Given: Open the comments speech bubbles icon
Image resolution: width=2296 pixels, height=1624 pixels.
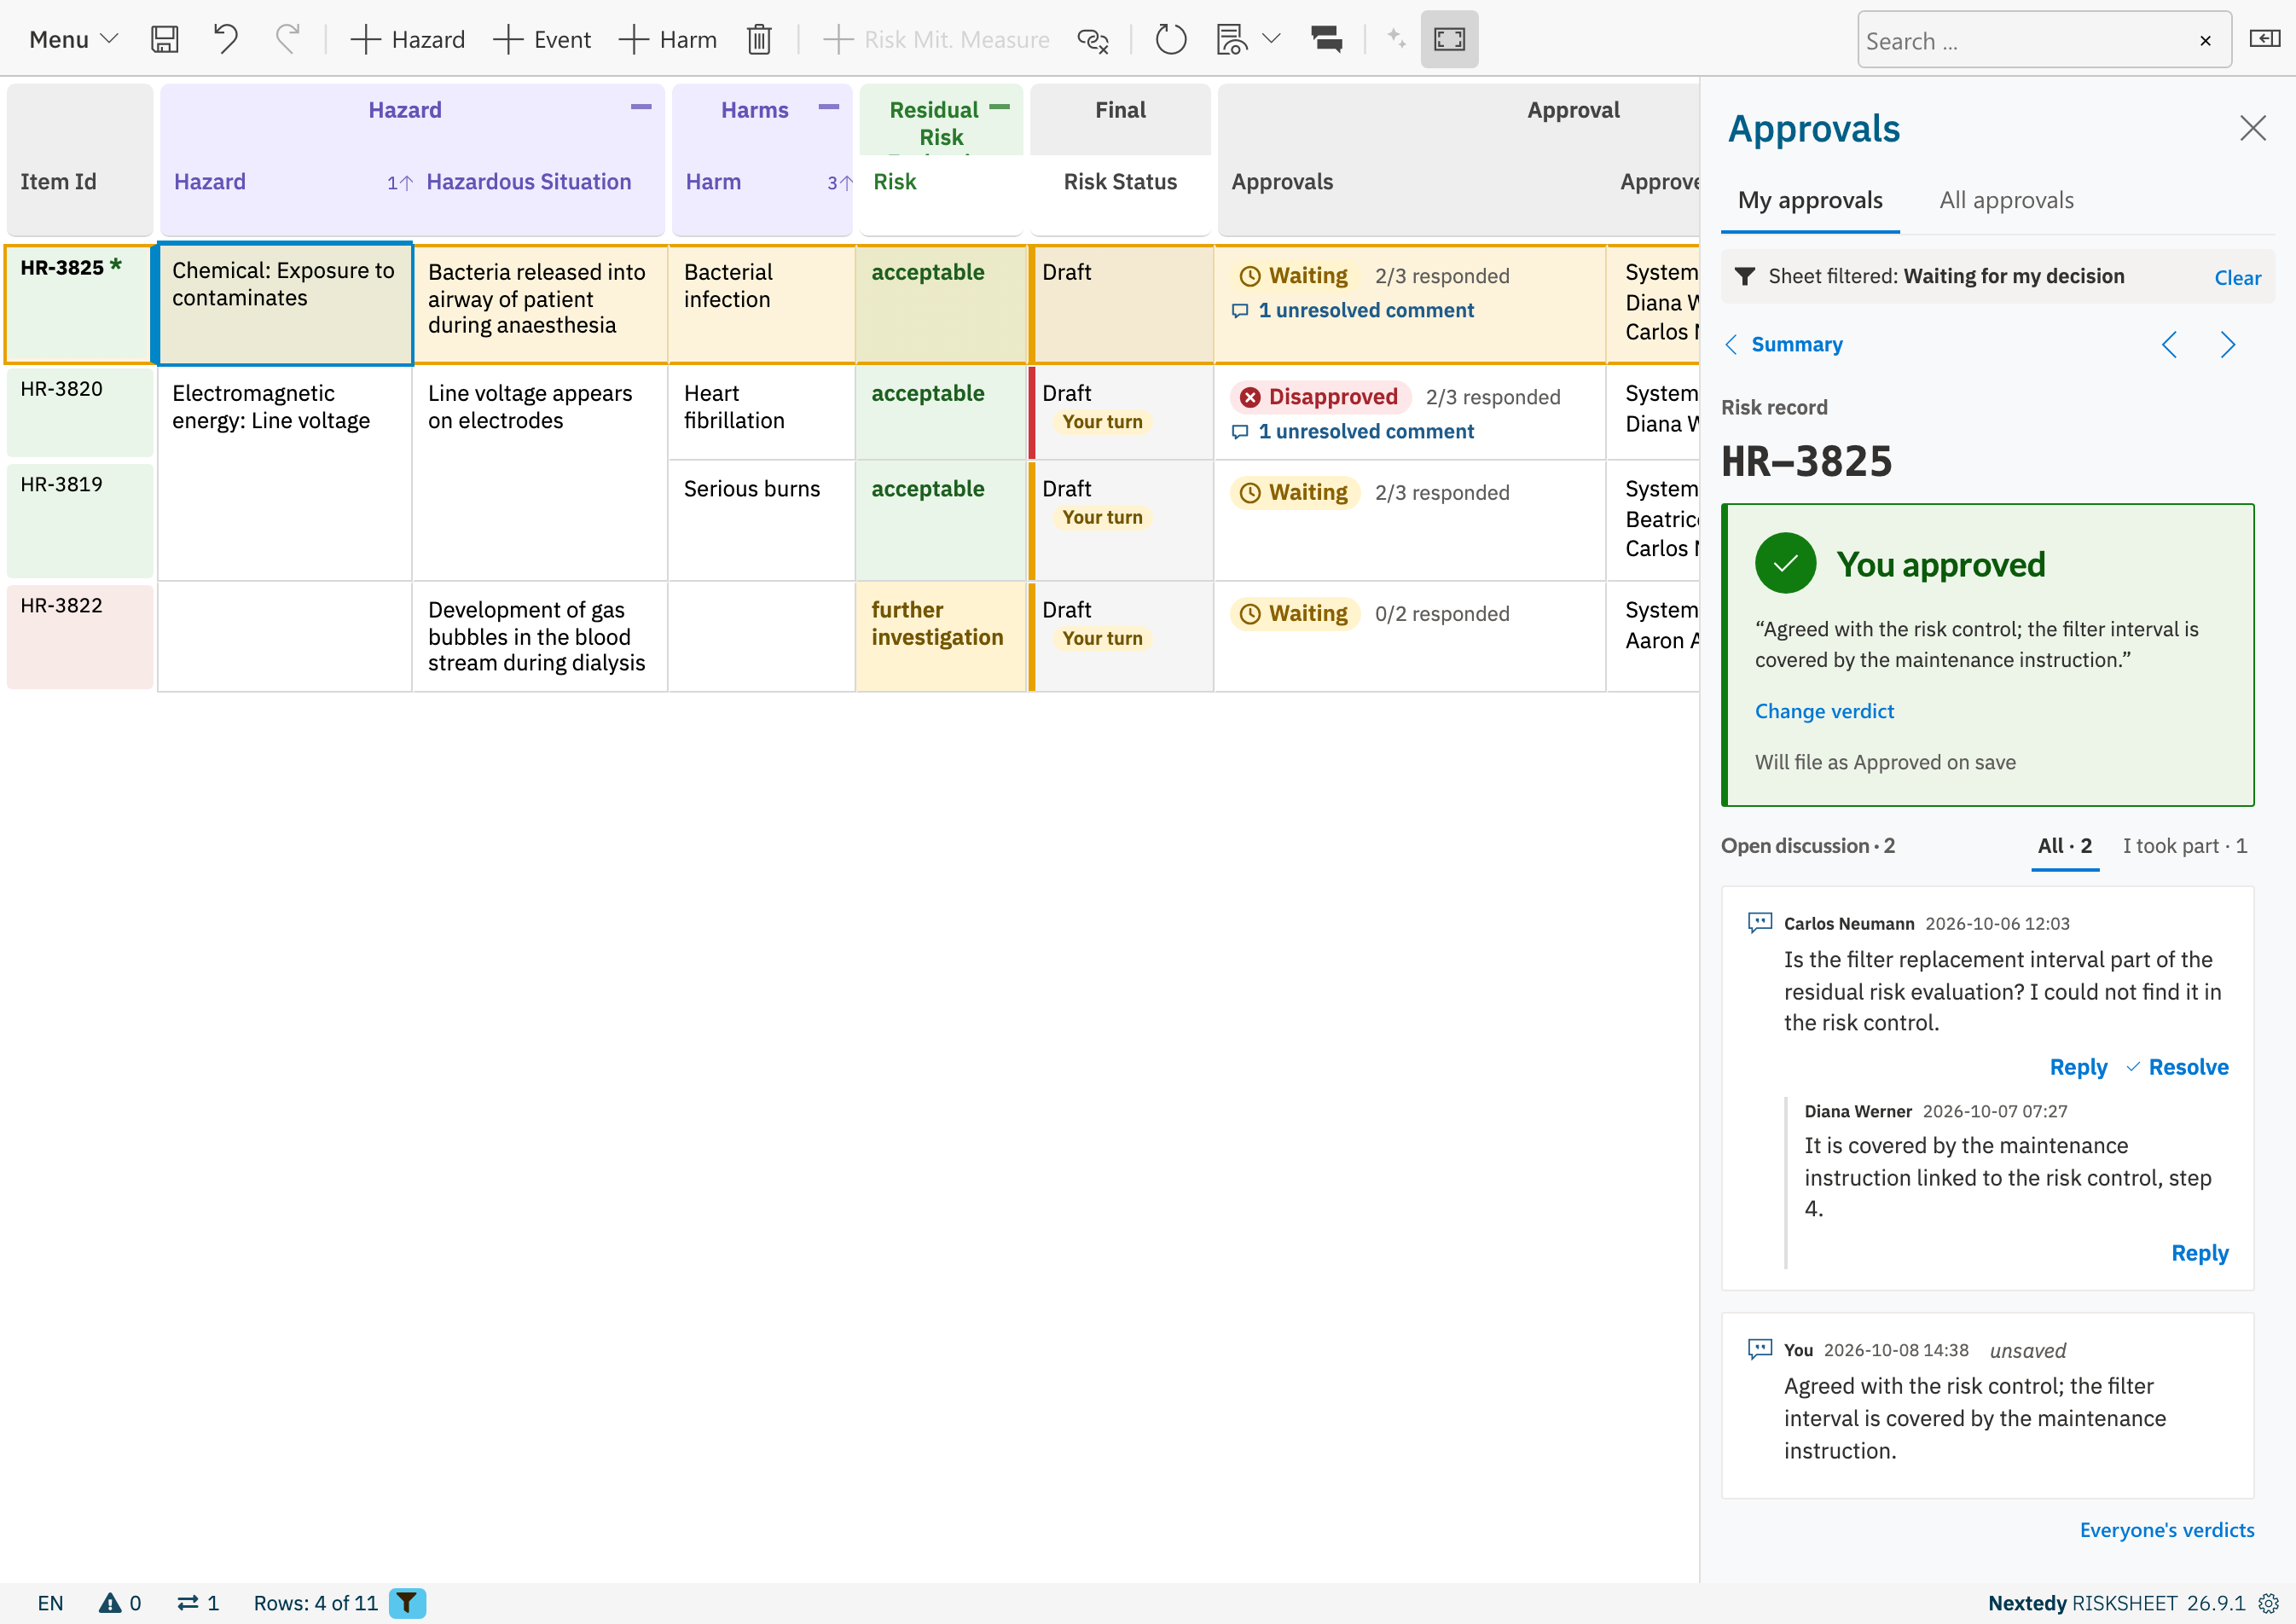Looking at the screenshot, I should 1326,40.
